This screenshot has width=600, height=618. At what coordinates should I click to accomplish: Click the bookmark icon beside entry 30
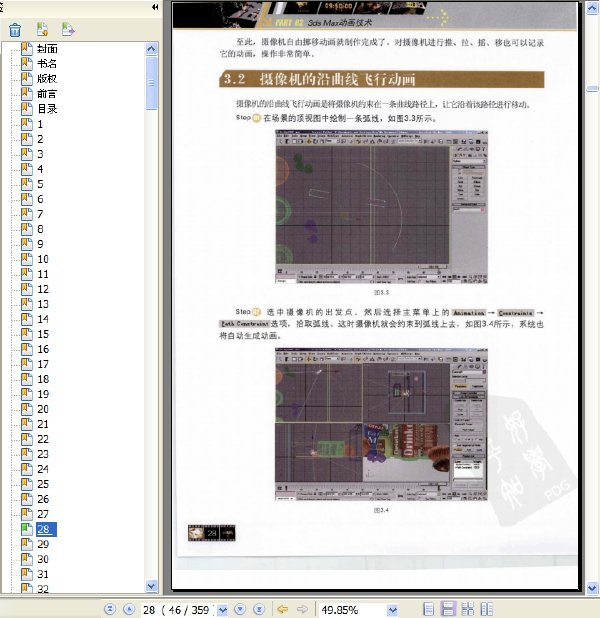tap(27, 558)
